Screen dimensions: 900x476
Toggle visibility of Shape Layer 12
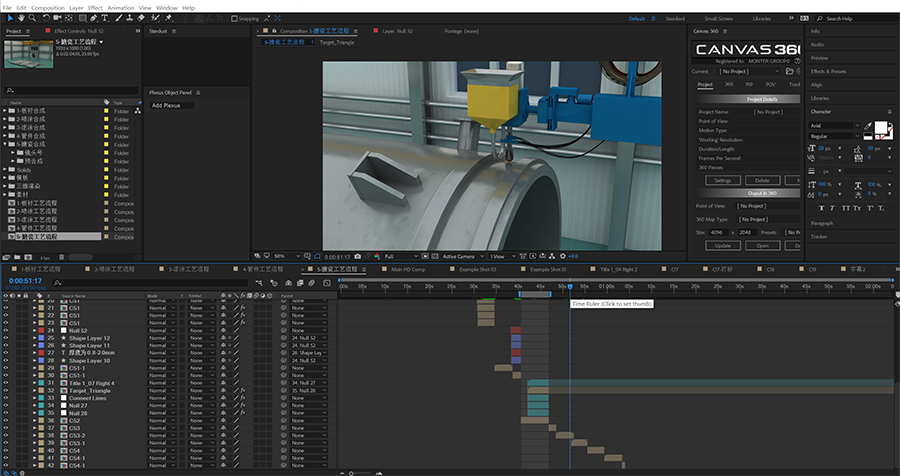click(6, 338)
